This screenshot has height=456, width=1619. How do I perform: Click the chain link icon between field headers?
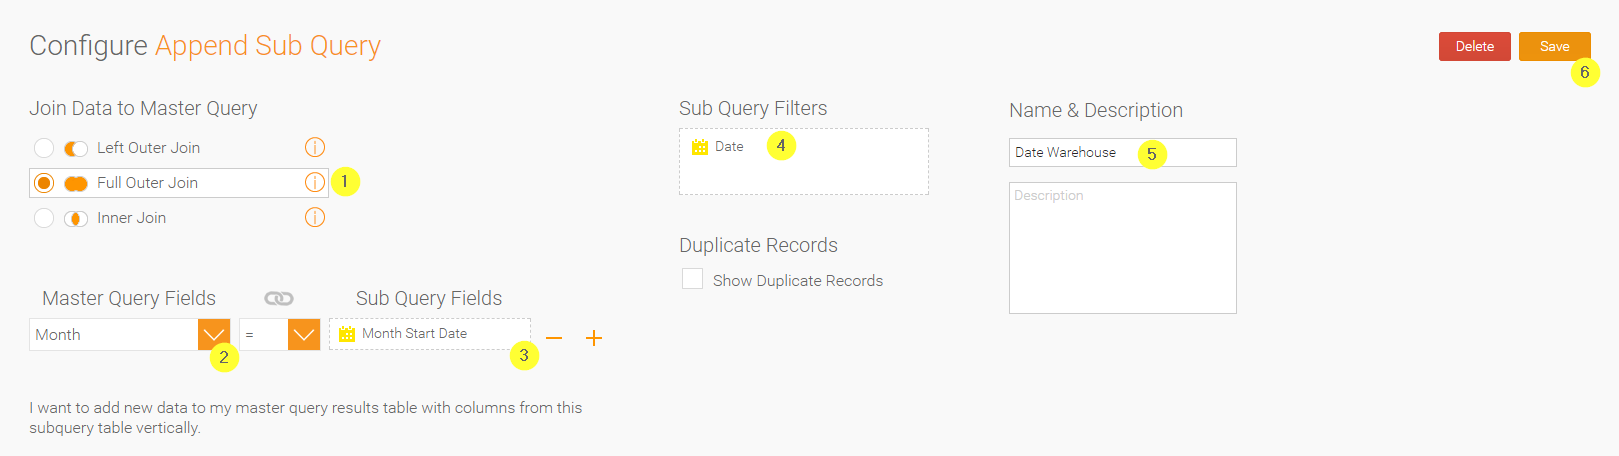point(279,298)
